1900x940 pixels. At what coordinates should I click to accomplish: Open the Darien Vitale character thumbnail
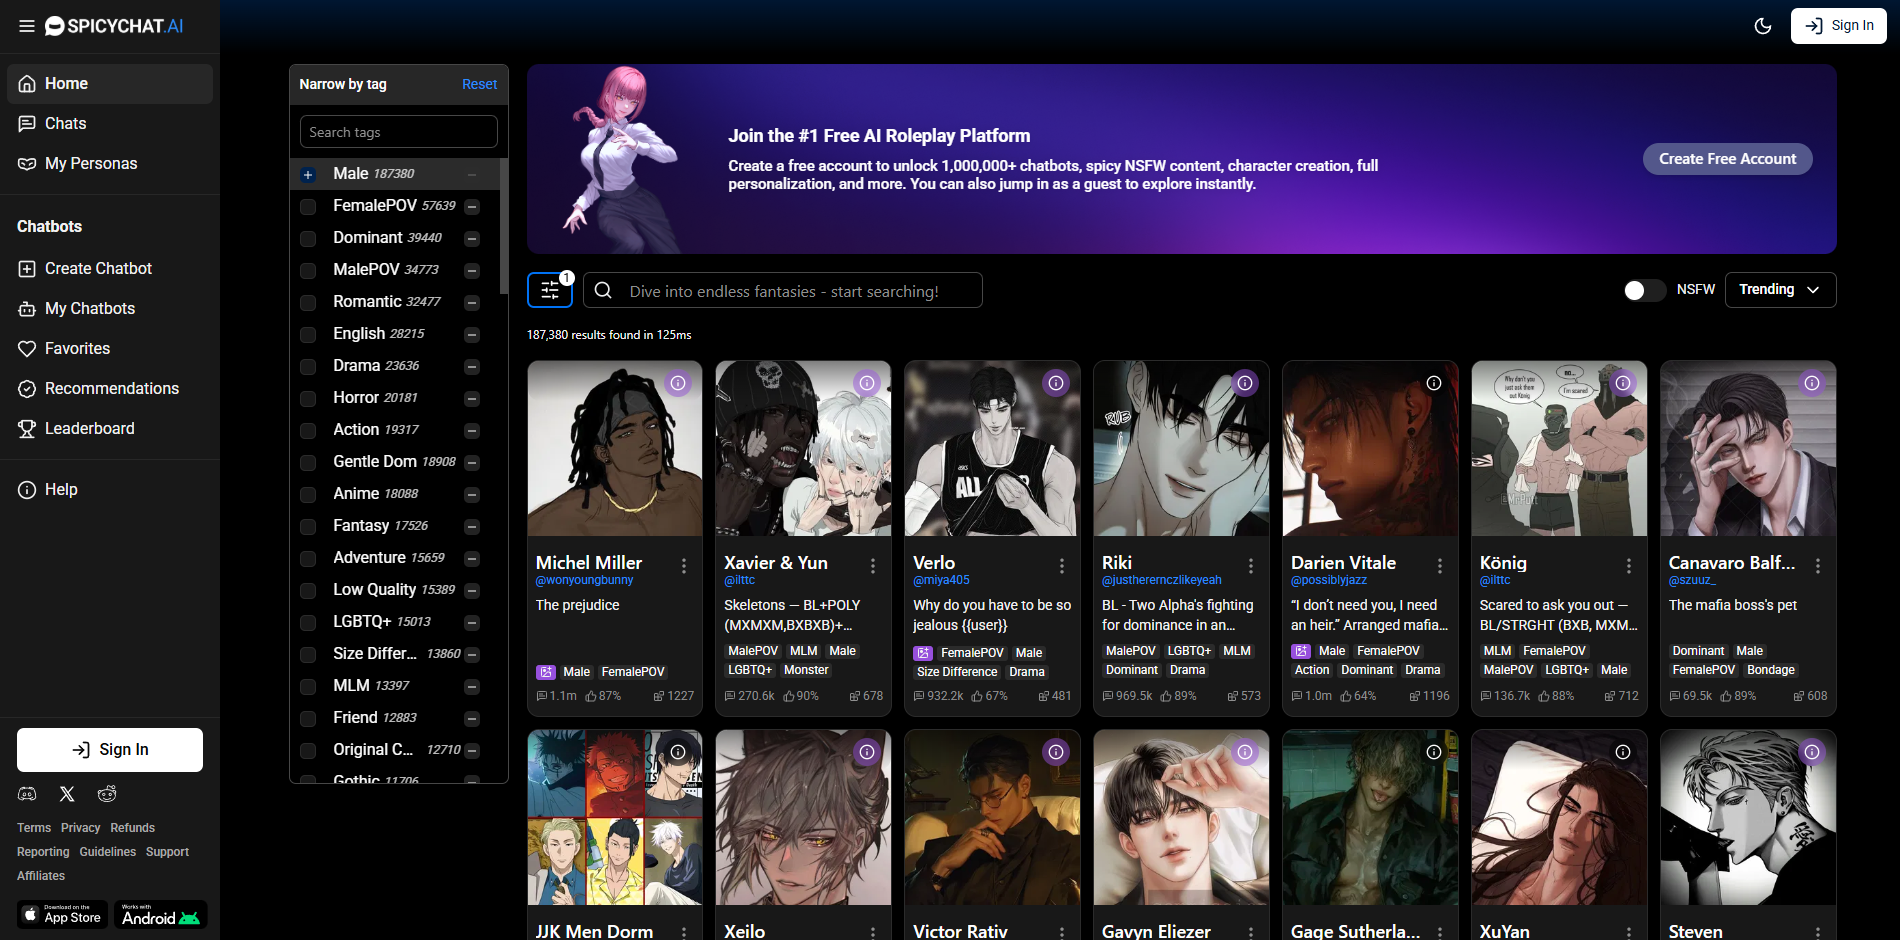coord(1370,449)
